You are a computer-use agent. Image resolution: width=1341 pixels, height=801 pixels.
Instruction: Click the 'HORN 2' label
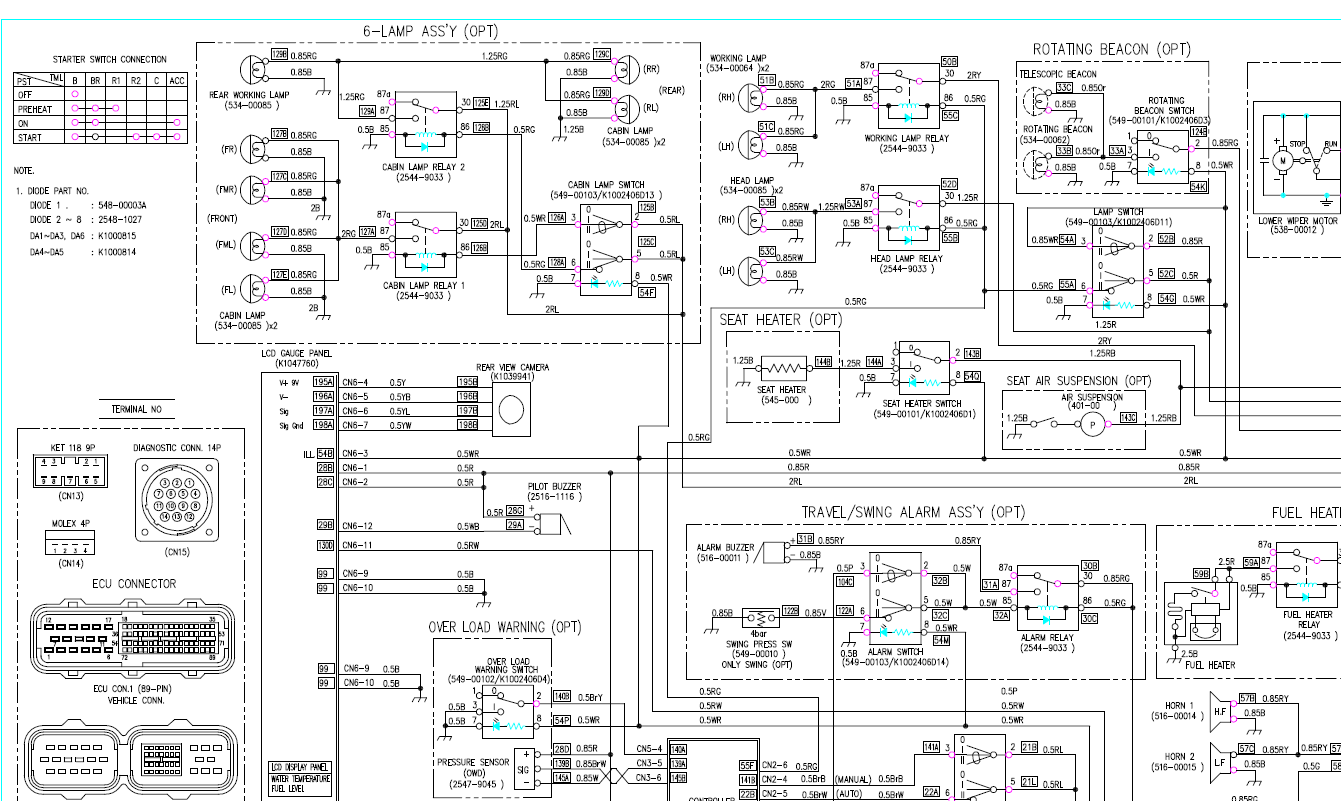click(1180, 757)
